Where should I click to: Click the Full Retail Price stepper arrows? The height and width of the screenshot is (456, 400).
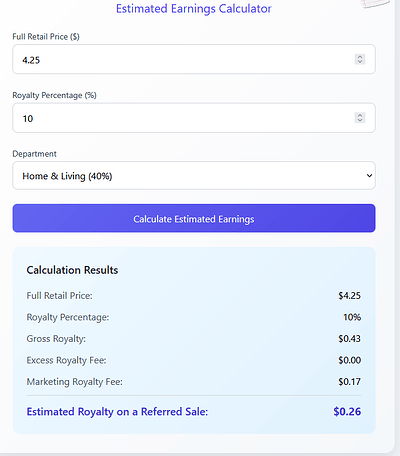360,59
